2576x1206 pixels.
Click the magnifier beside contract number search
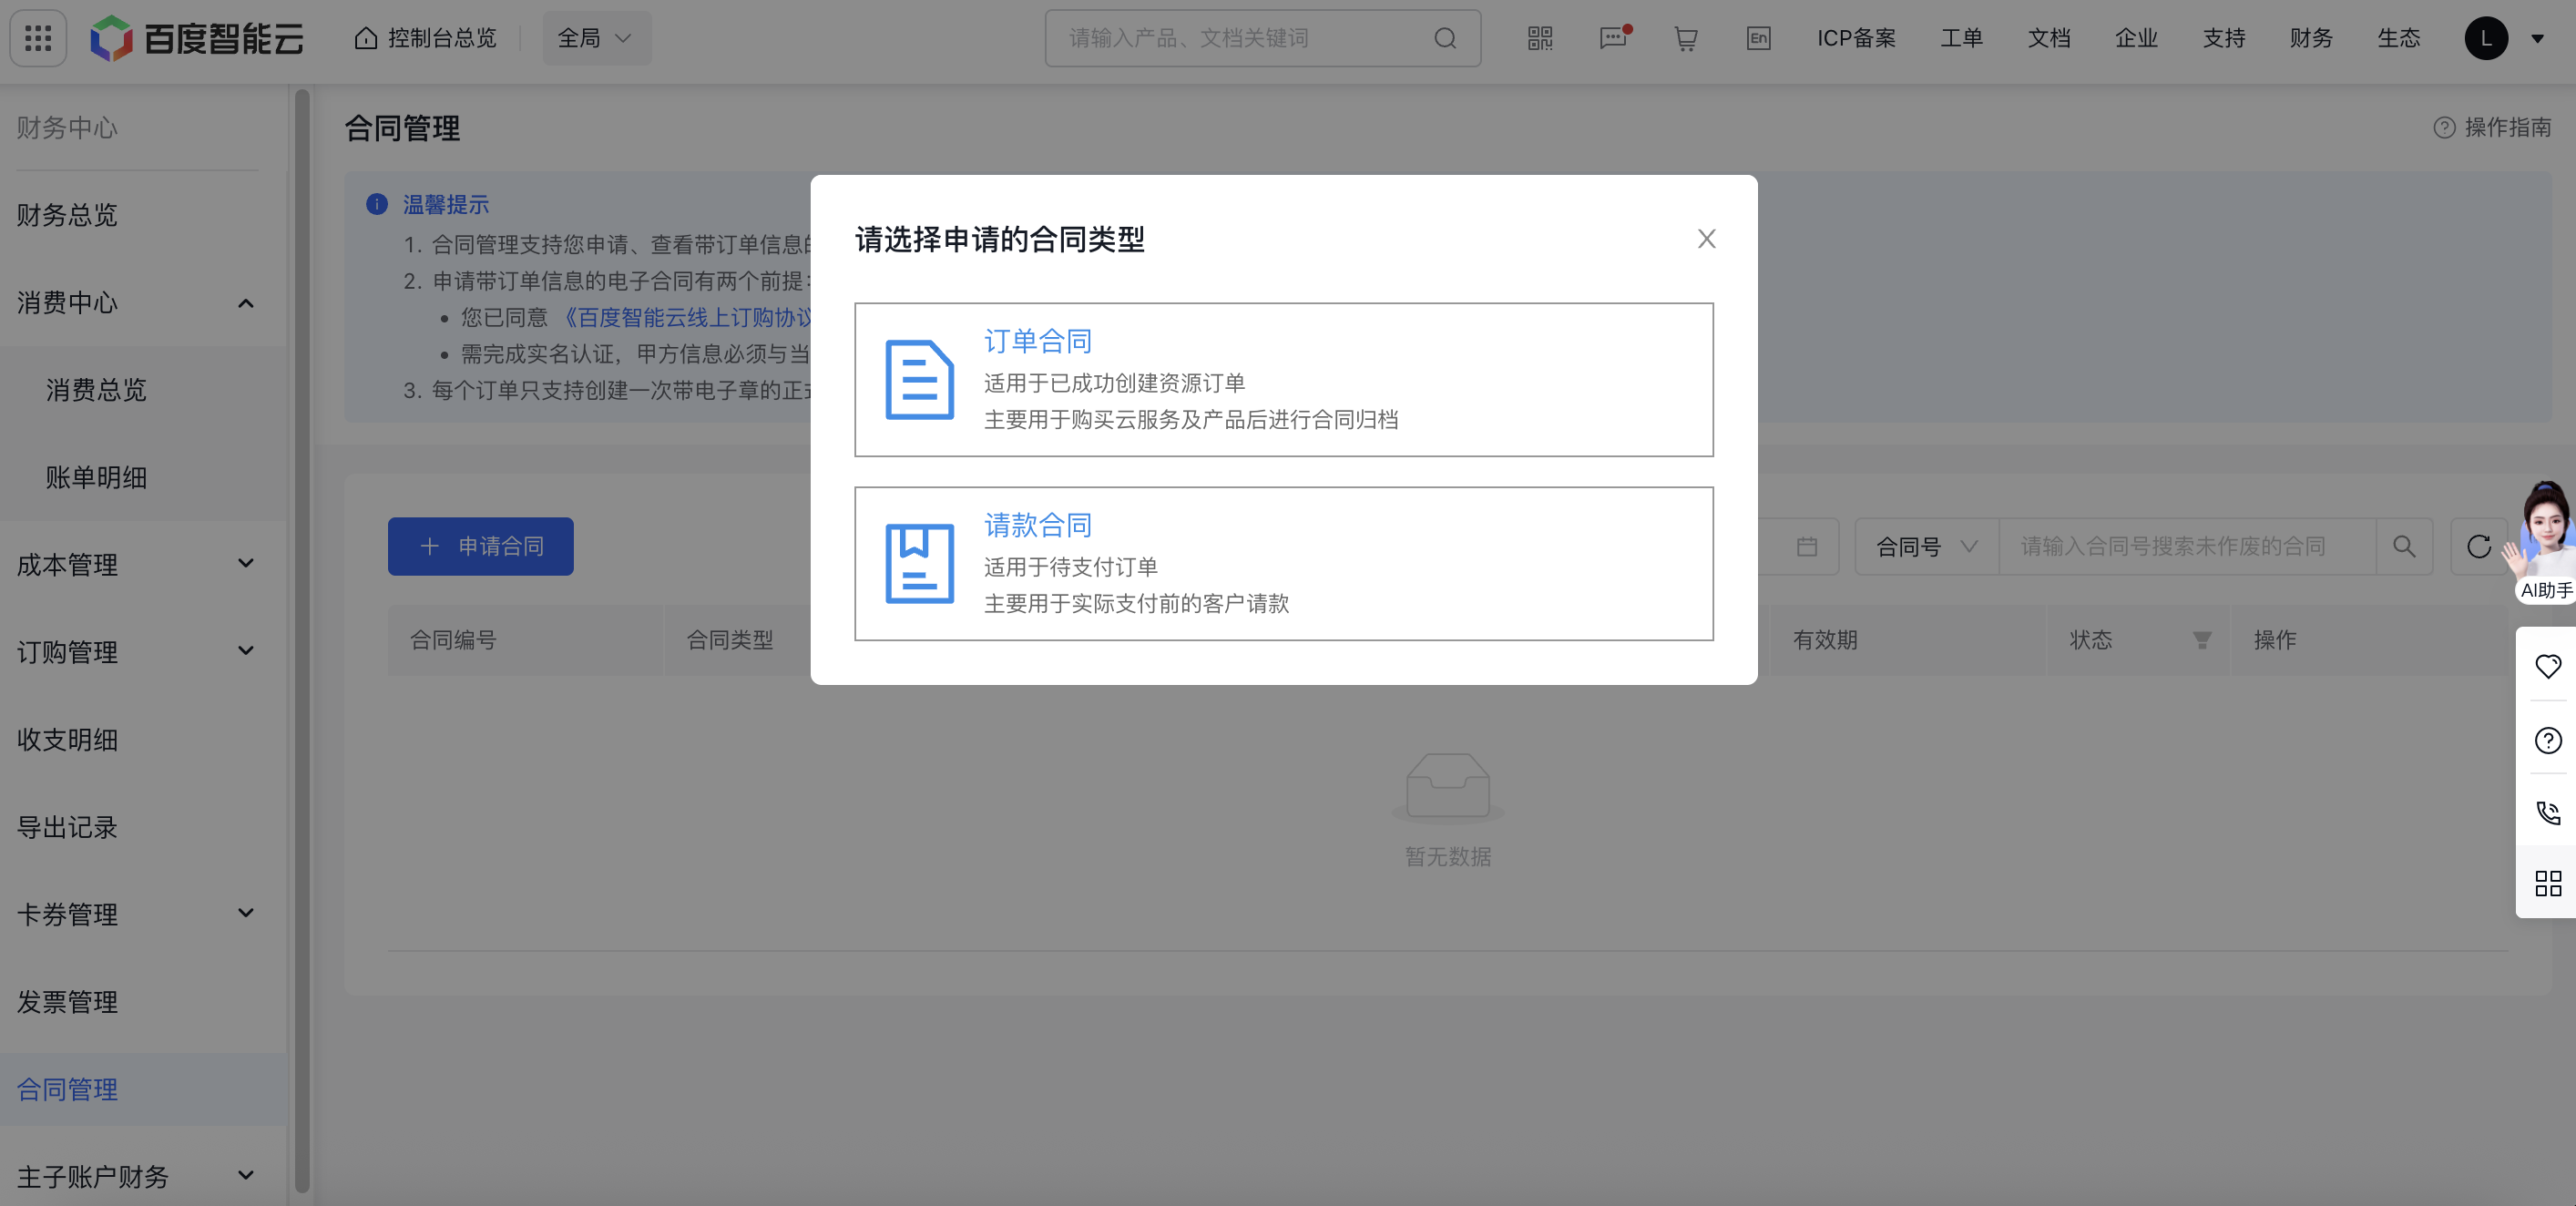click(2404, 546)
